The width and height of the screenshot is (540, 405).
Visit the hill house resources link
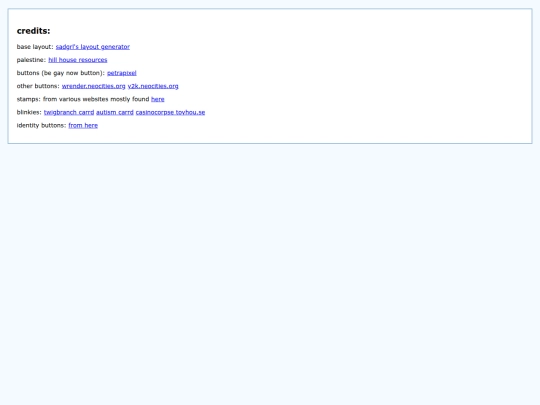click(77, 60)
